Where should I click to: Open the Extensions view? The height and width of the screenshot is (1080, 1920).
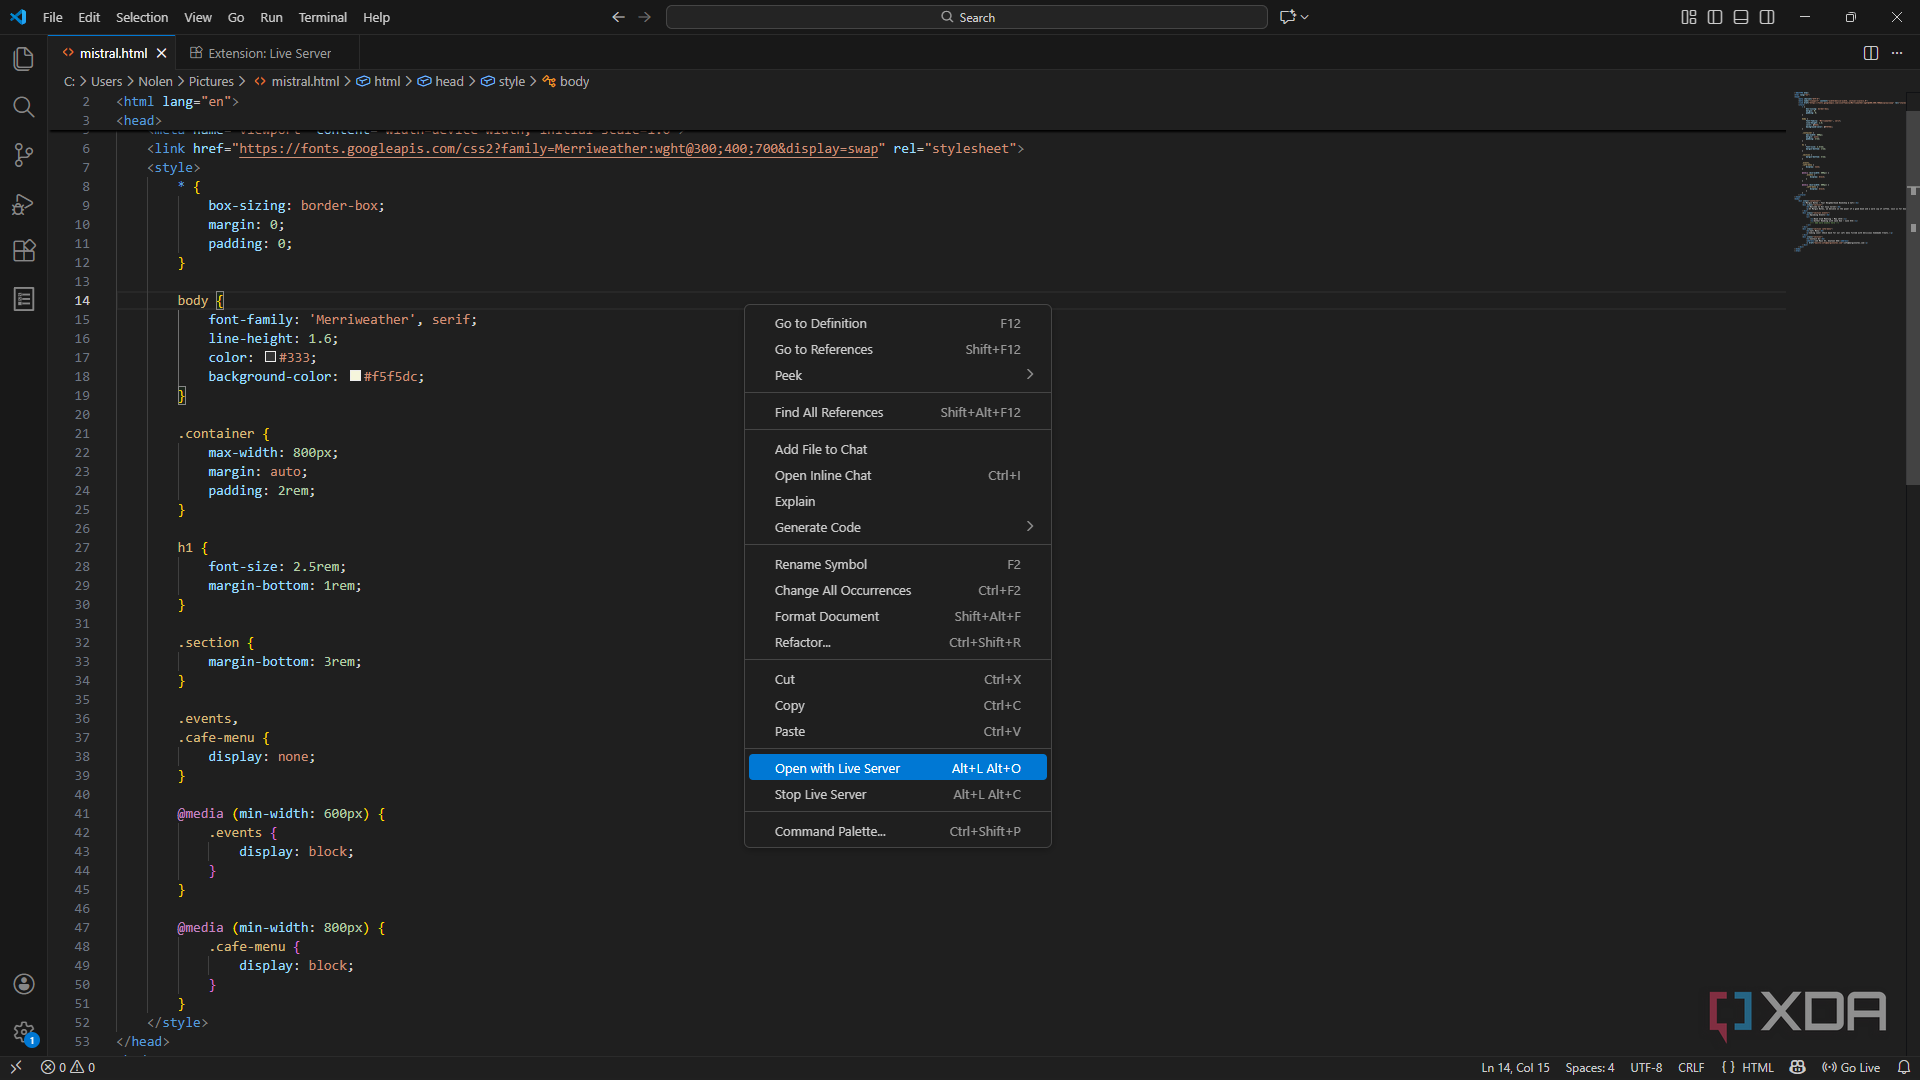coord(24,251)
